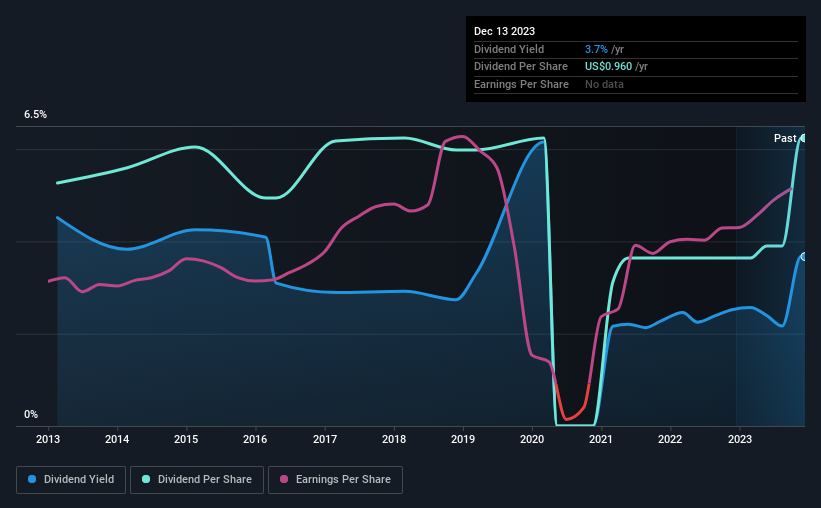This screenshot has width=821, height=508.
Task: Select the 2013 x-axis label
Action: pos(48,439)
